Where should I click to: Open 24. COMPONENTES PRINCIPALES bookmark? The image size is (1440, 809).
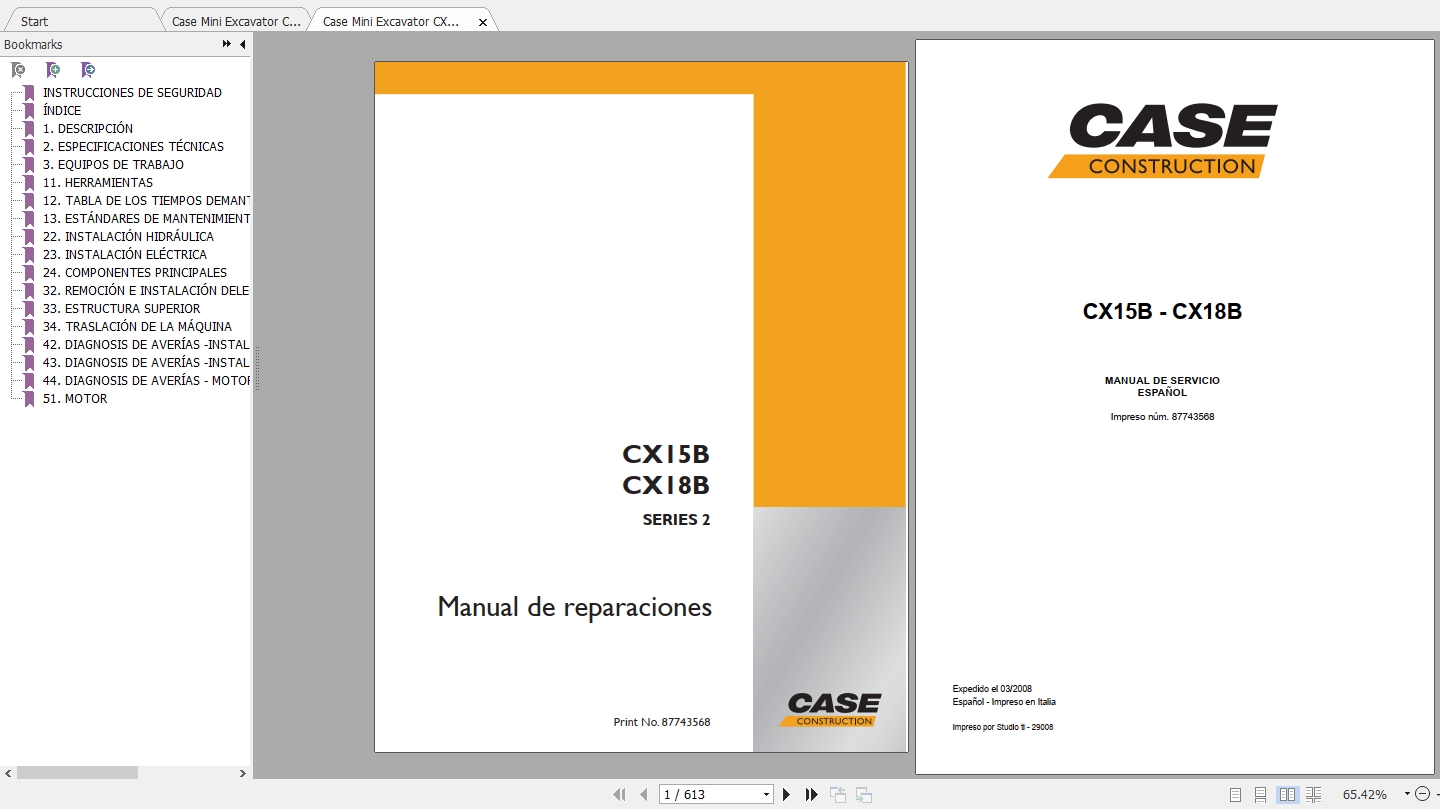135,273
